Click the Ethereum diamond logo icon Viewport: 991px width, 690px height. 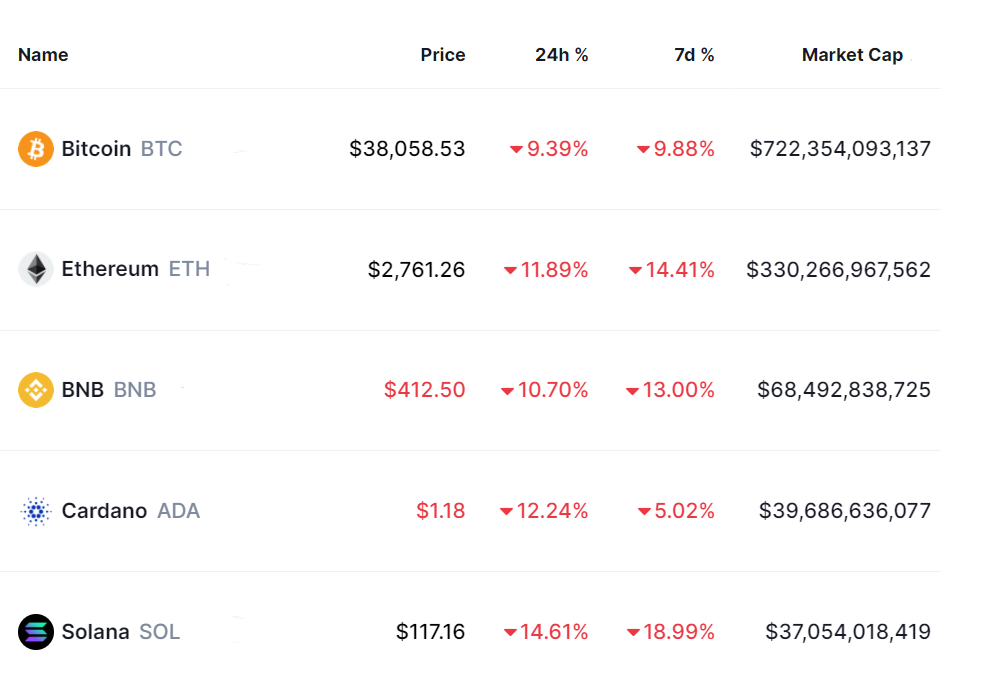click(x=36, y=269)
